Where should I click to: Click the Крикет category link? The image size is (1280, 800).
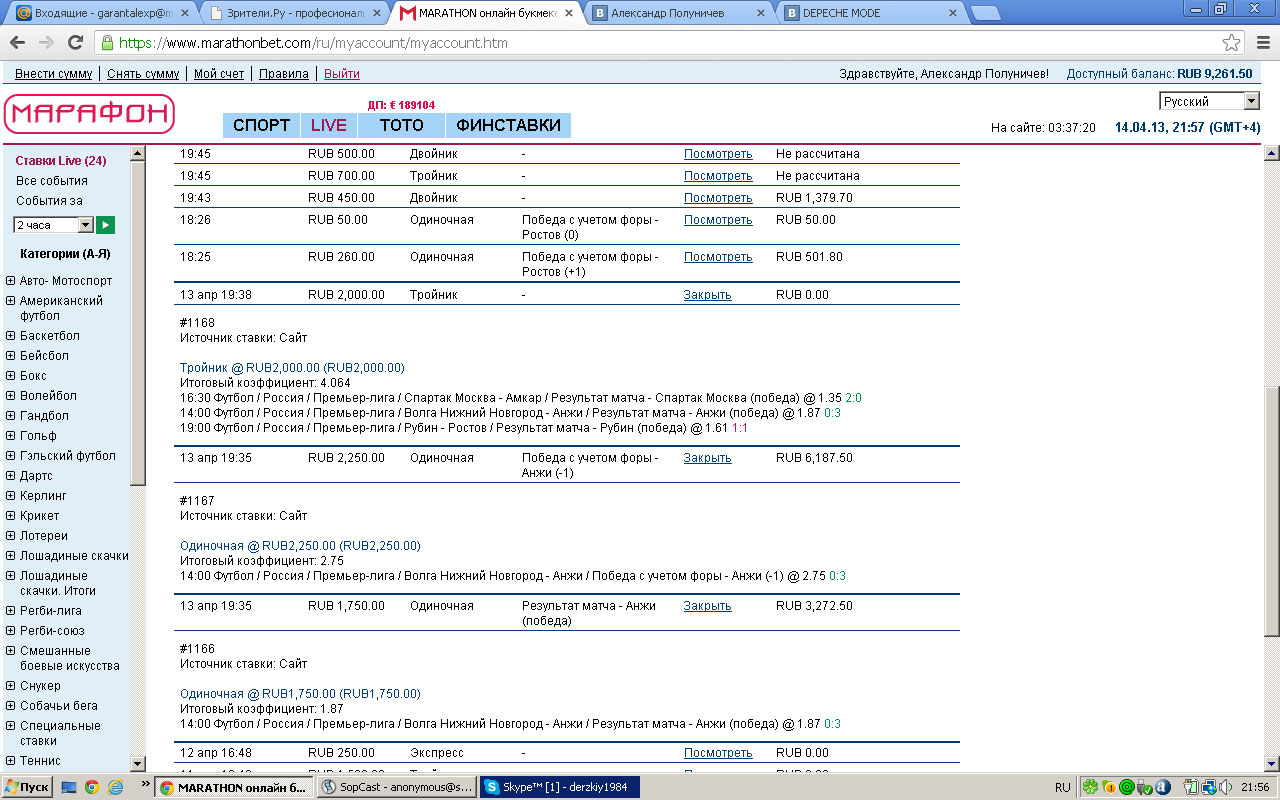40,516
